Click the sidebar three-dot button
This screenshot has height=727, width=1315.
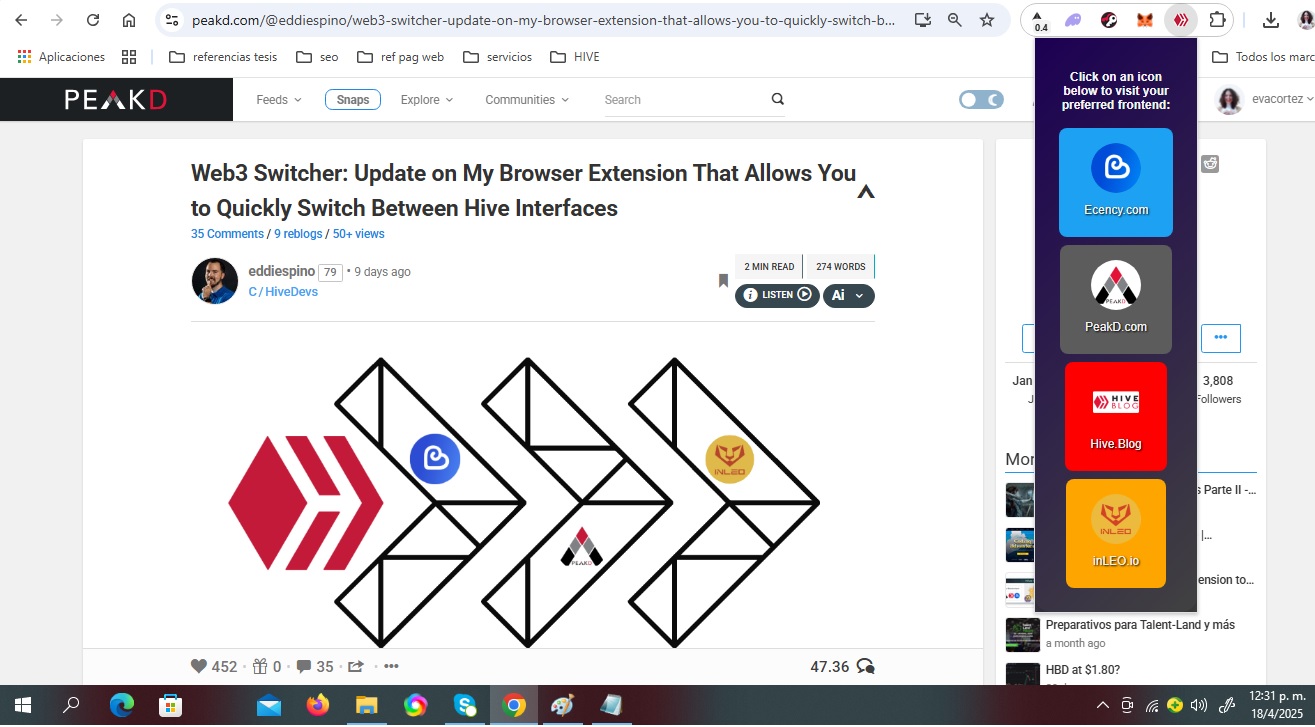pos(1221,338)
